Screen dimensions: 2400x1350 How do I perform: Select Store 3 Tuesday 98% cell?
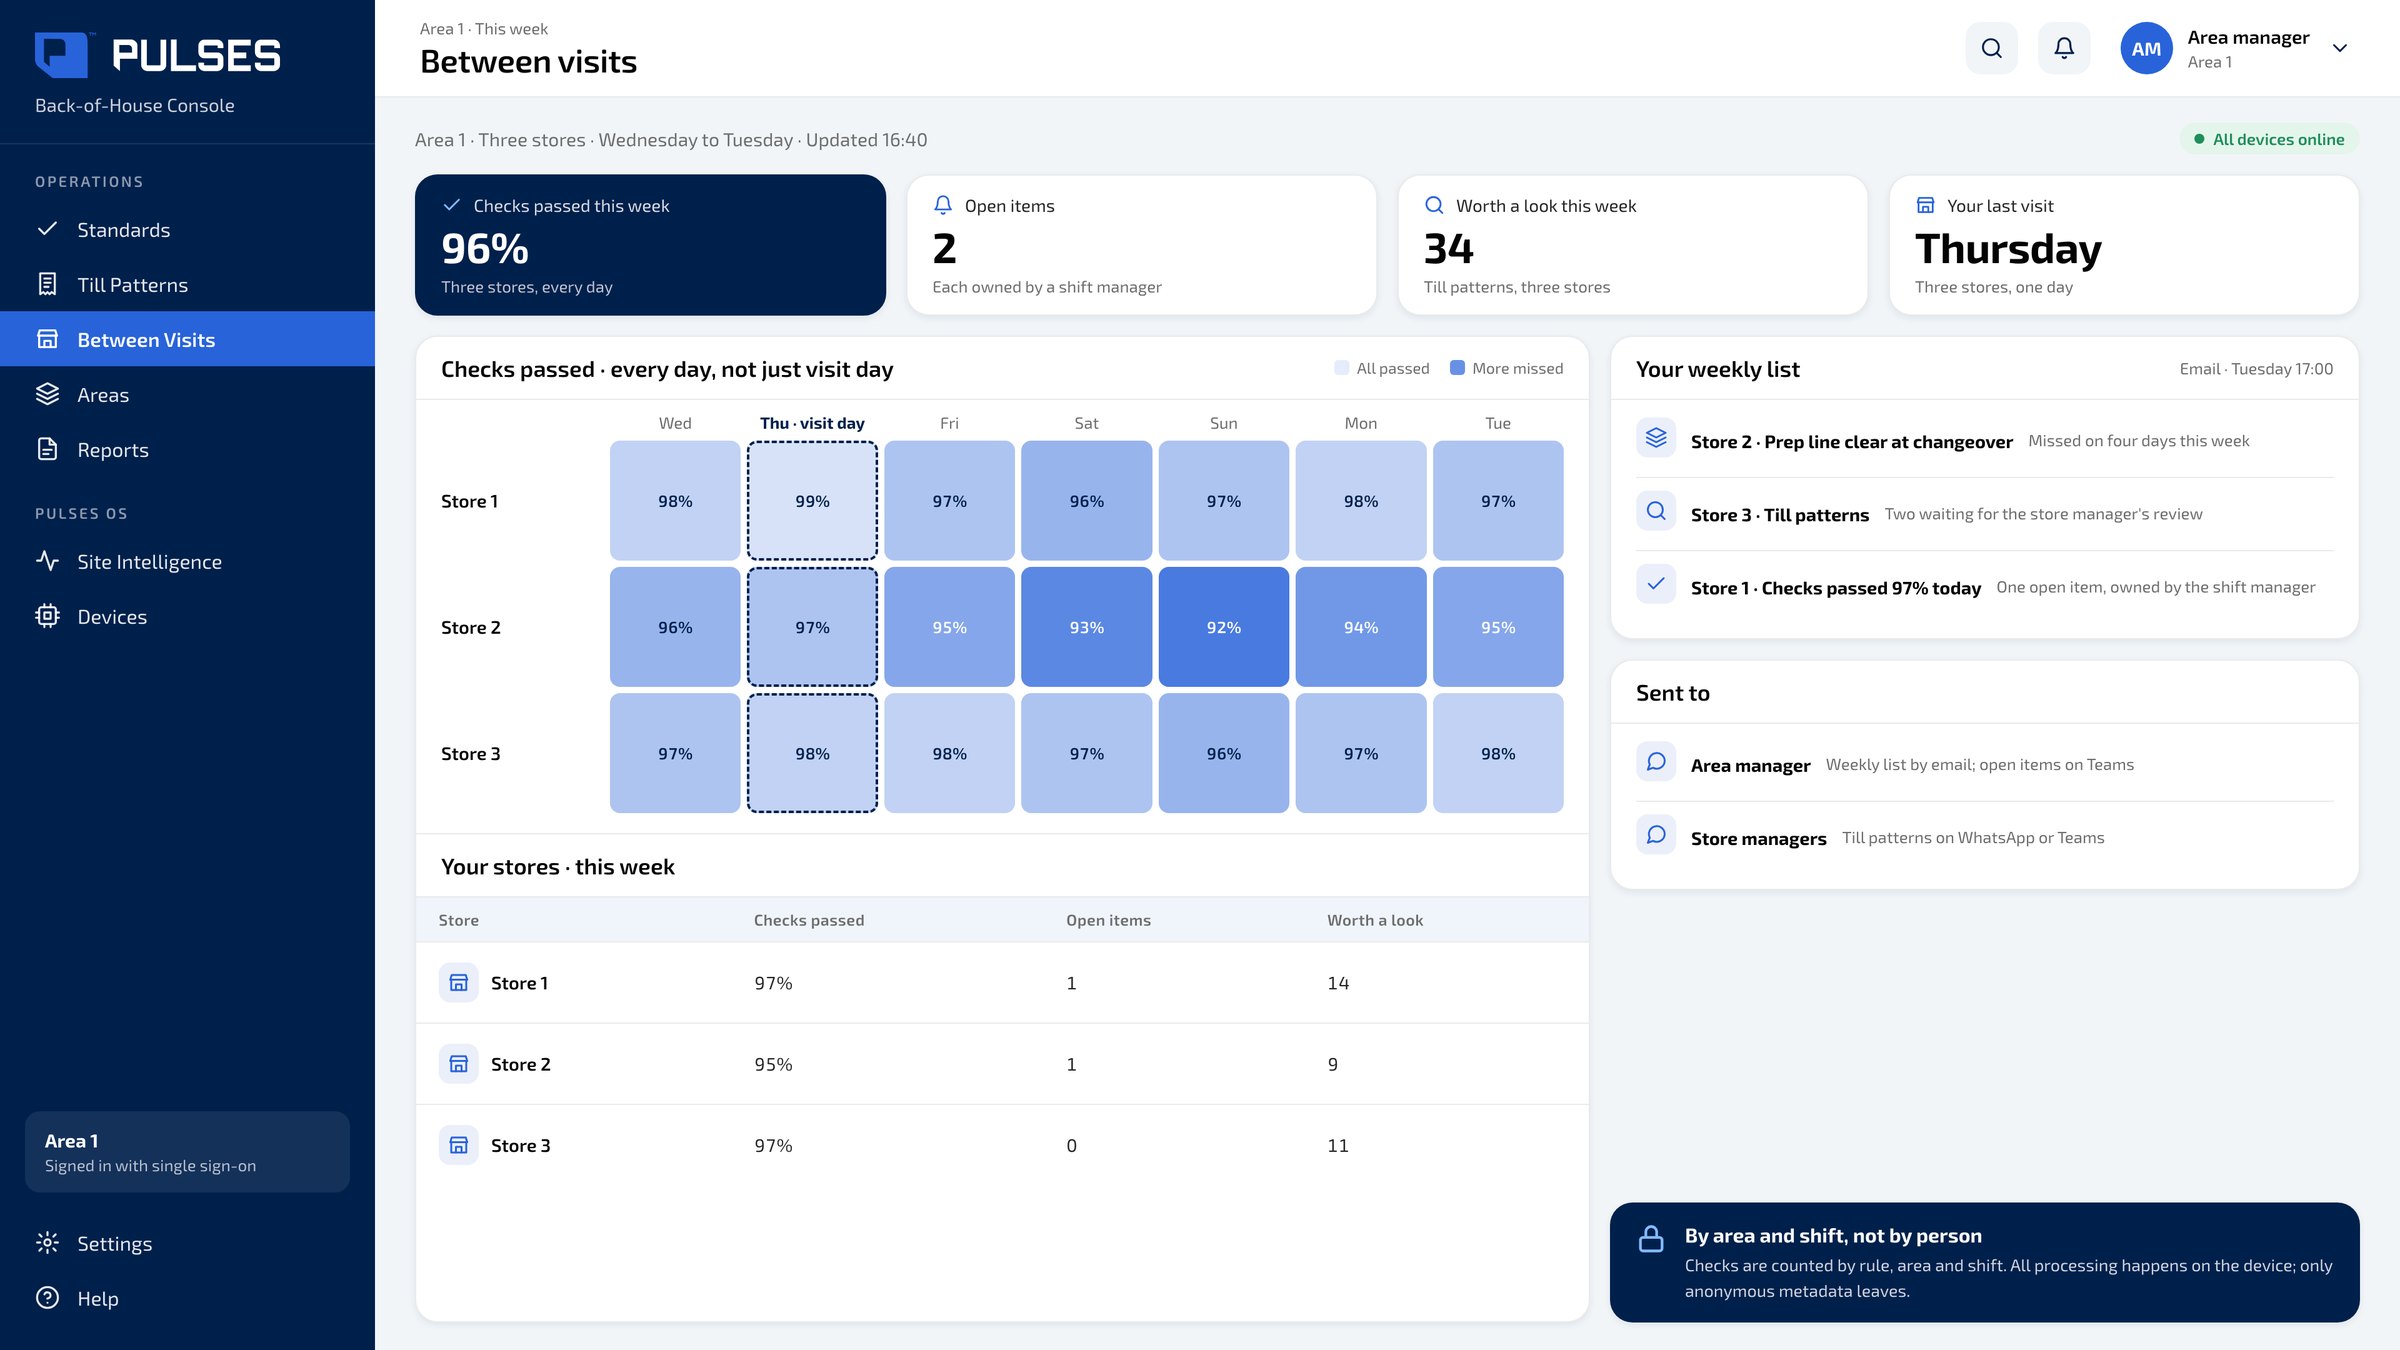1498,753
